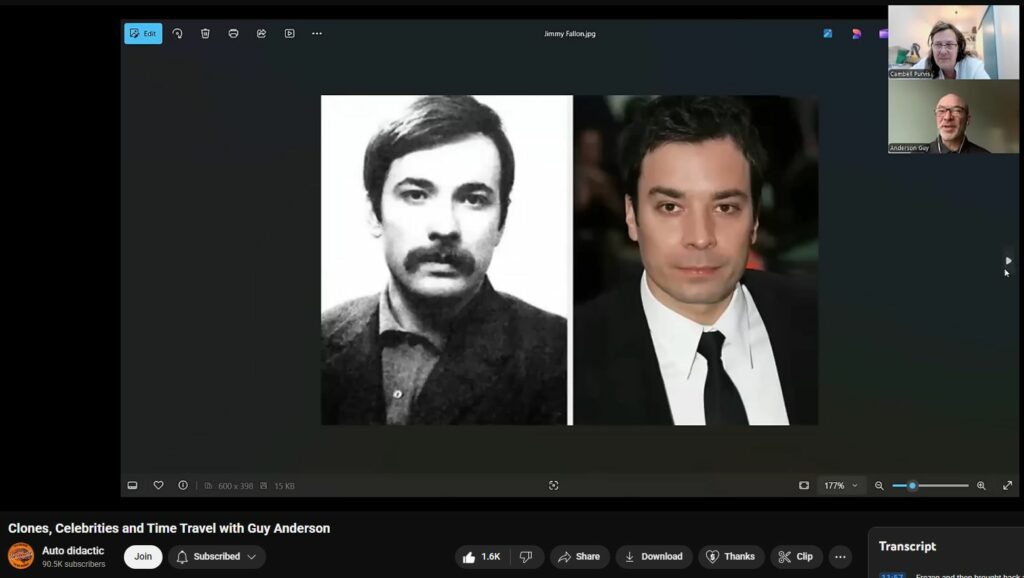Image resolution: width=1024 pixels, height=578 pixels.
Task: Click the 15 KB file size text
Action: 284,486
